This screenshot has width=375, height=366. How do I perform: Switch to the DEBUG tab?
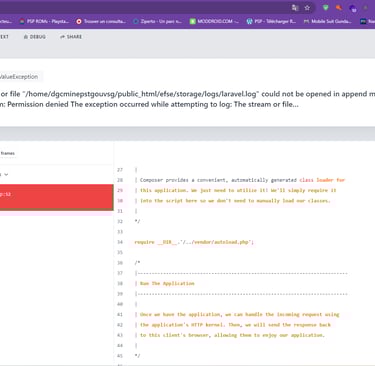pyautogui.click(x=35, y=37)
